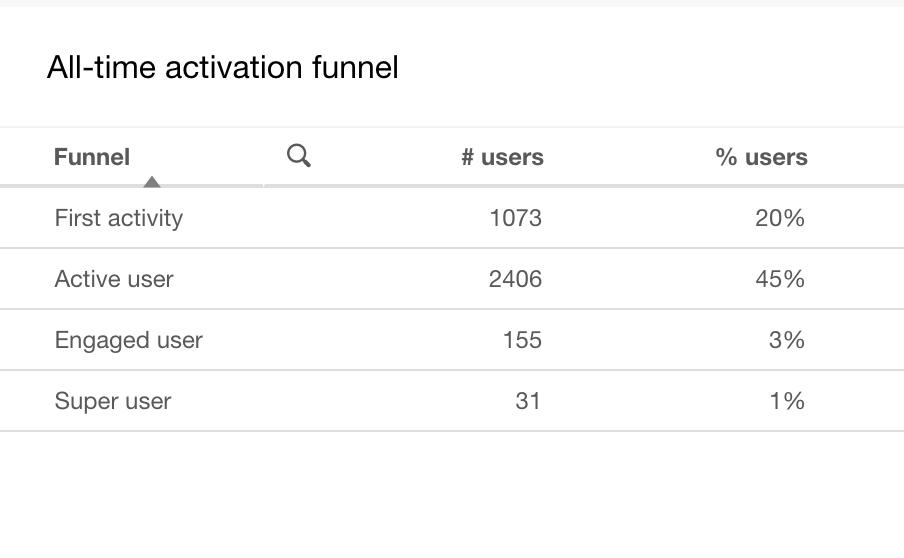
Task: Select the First activity row
Action: [x=452, y=218]
